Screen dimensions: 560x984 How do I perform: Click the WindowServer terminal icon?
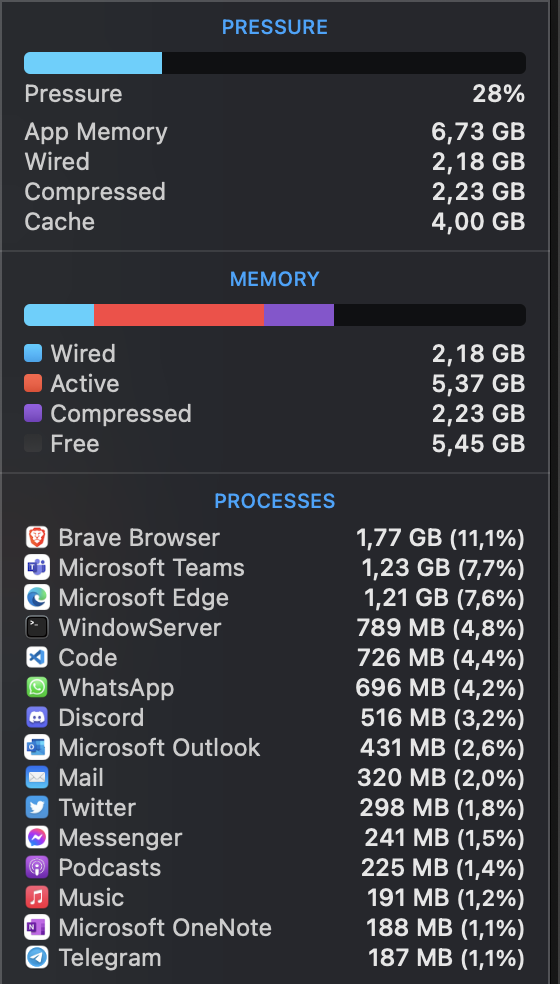click(37, 628)
